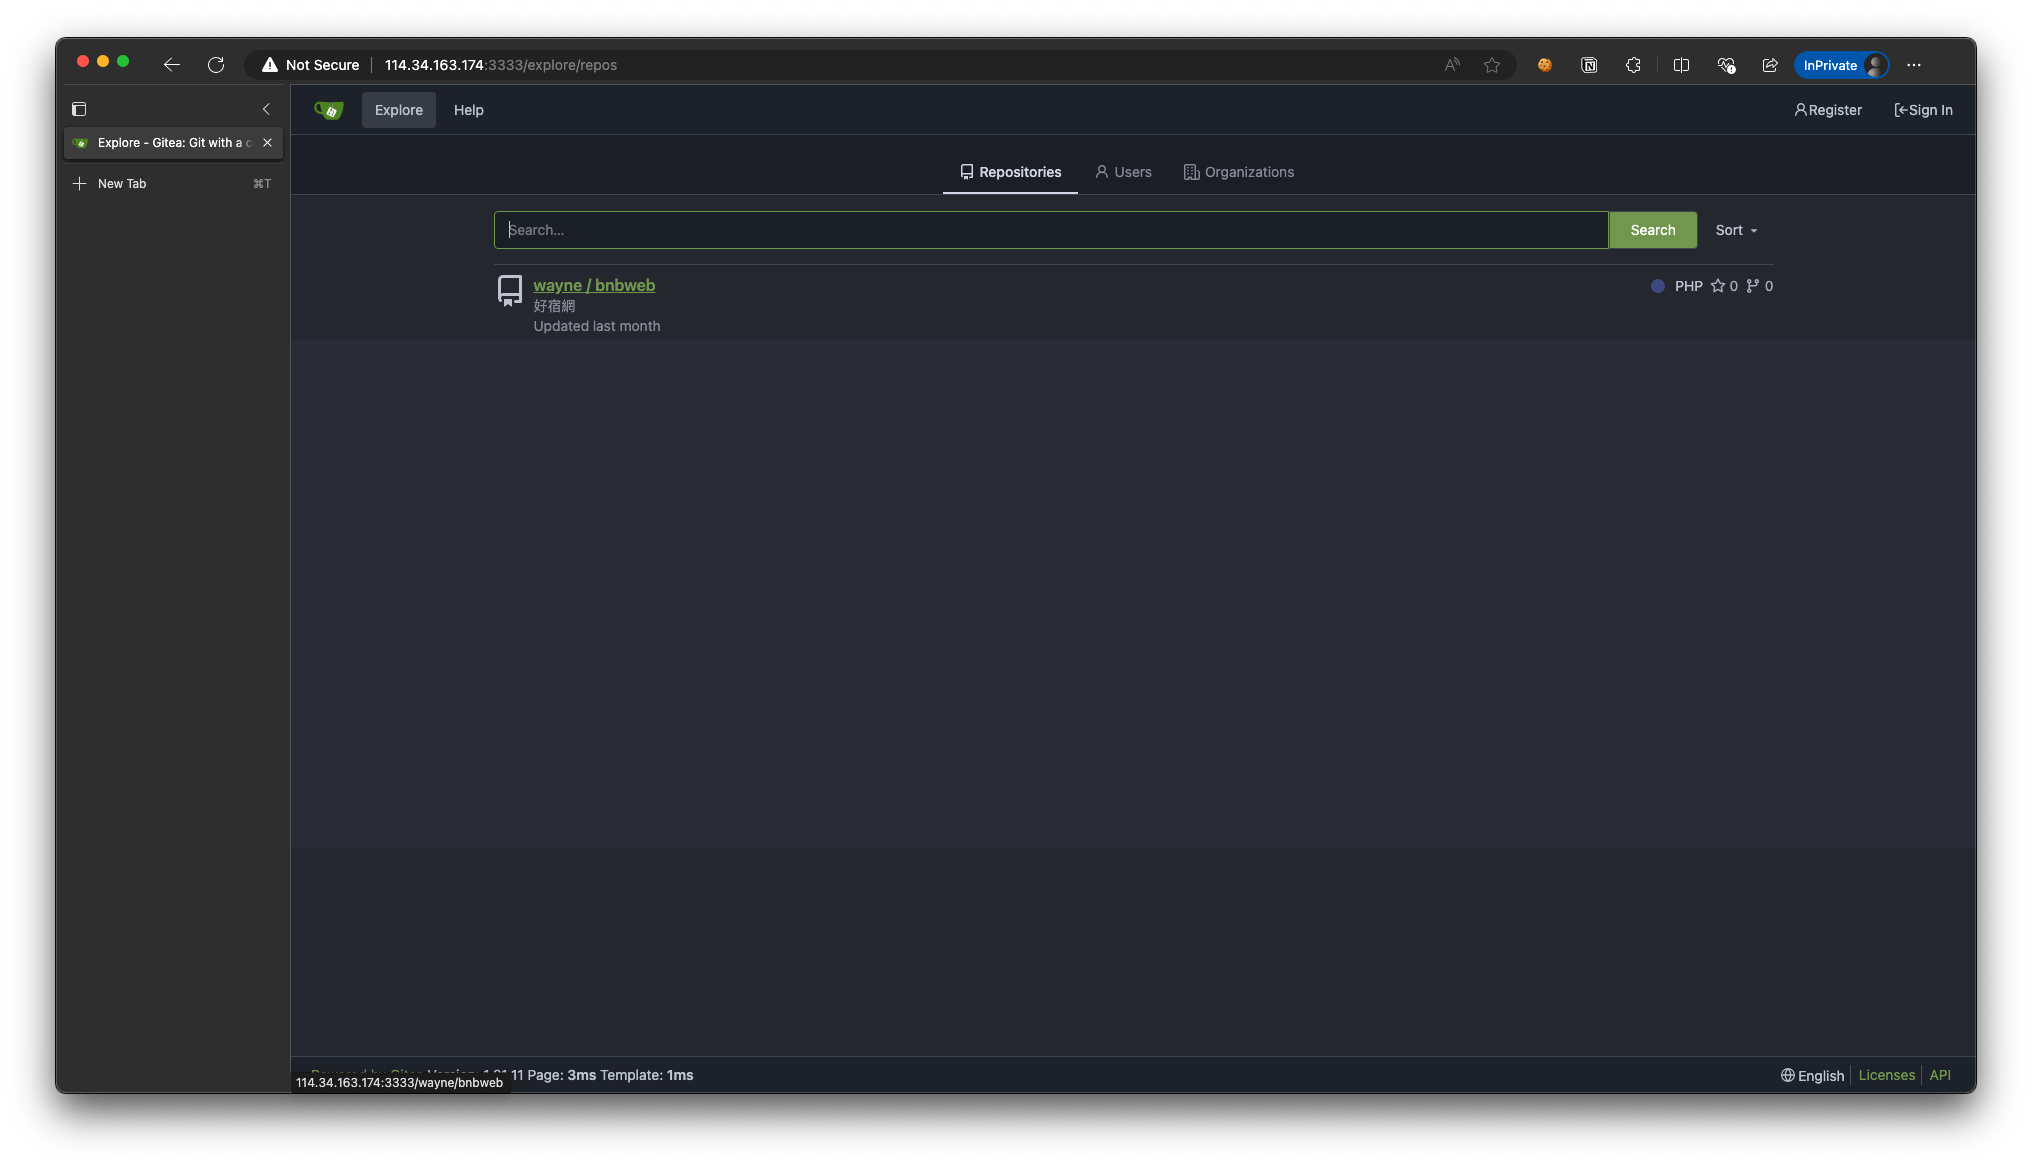The height and width of the screenshot is (1167, 2032).
Task: Click the PHP language label
Action: [x=1689, y=286]
